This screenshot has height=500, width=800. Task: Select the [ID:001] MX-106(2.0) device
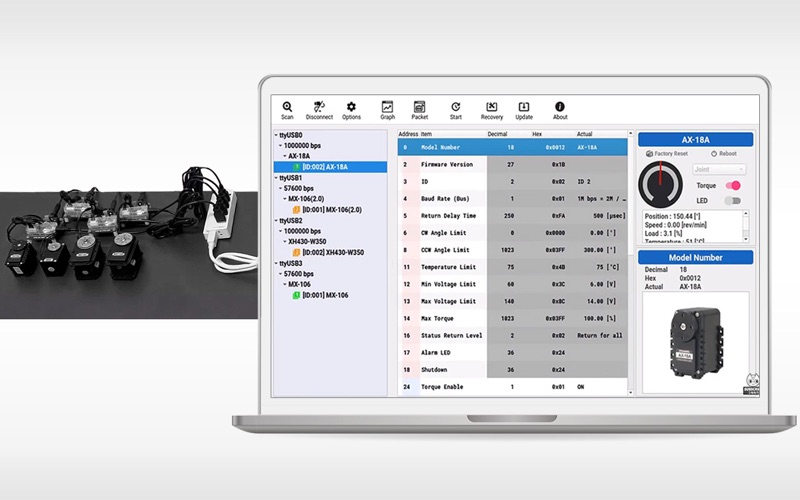click(x=332, y=210)
